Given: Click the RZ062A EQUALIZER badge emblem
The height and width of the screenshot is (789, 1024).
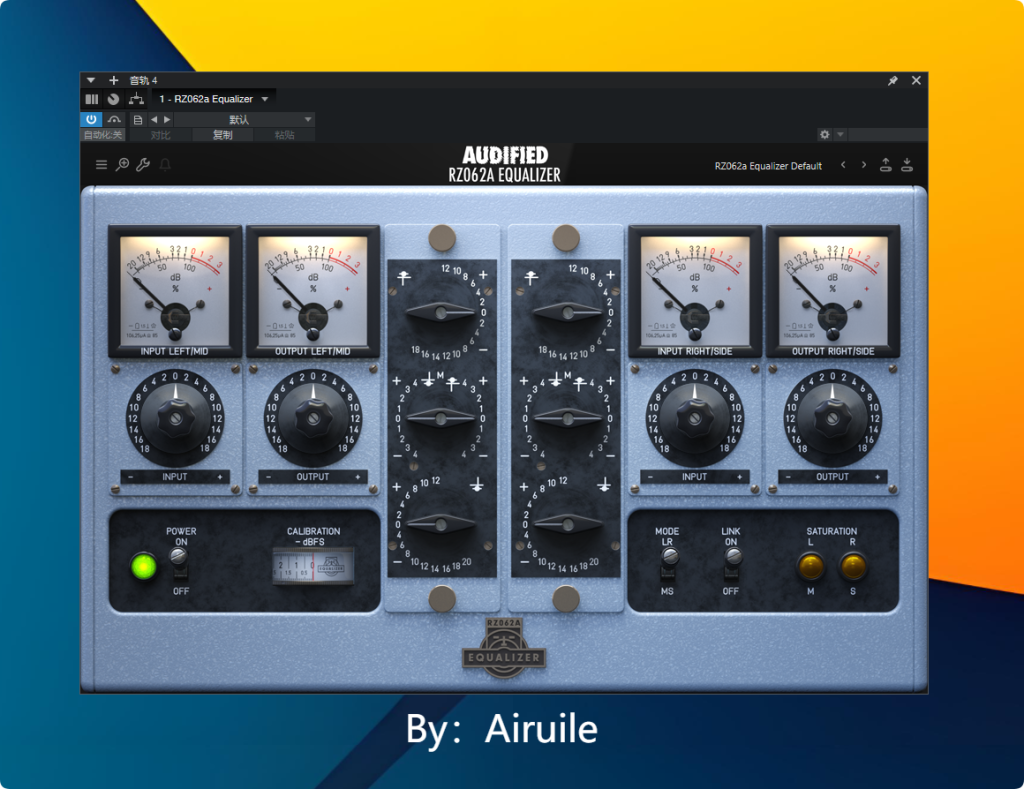Looking at the screenshot, I should point(504,648).
